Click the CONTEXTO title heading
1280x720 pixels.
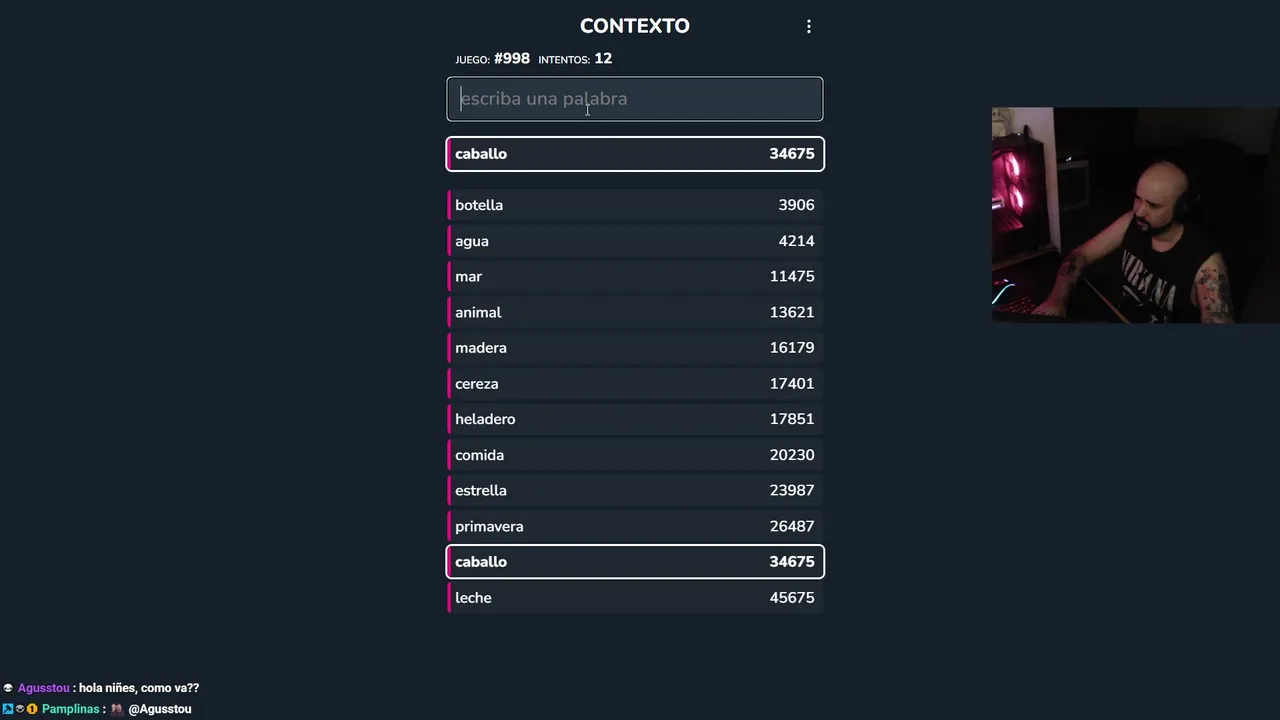635,26
